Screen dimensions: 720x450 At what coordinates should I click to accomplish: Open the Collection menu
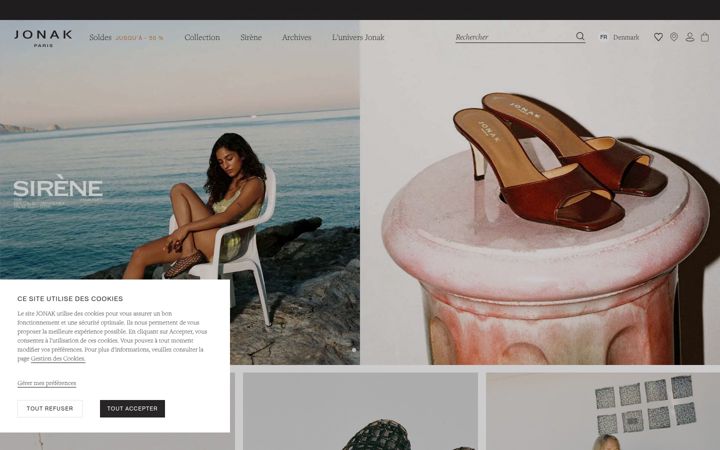tap(202, 37)
